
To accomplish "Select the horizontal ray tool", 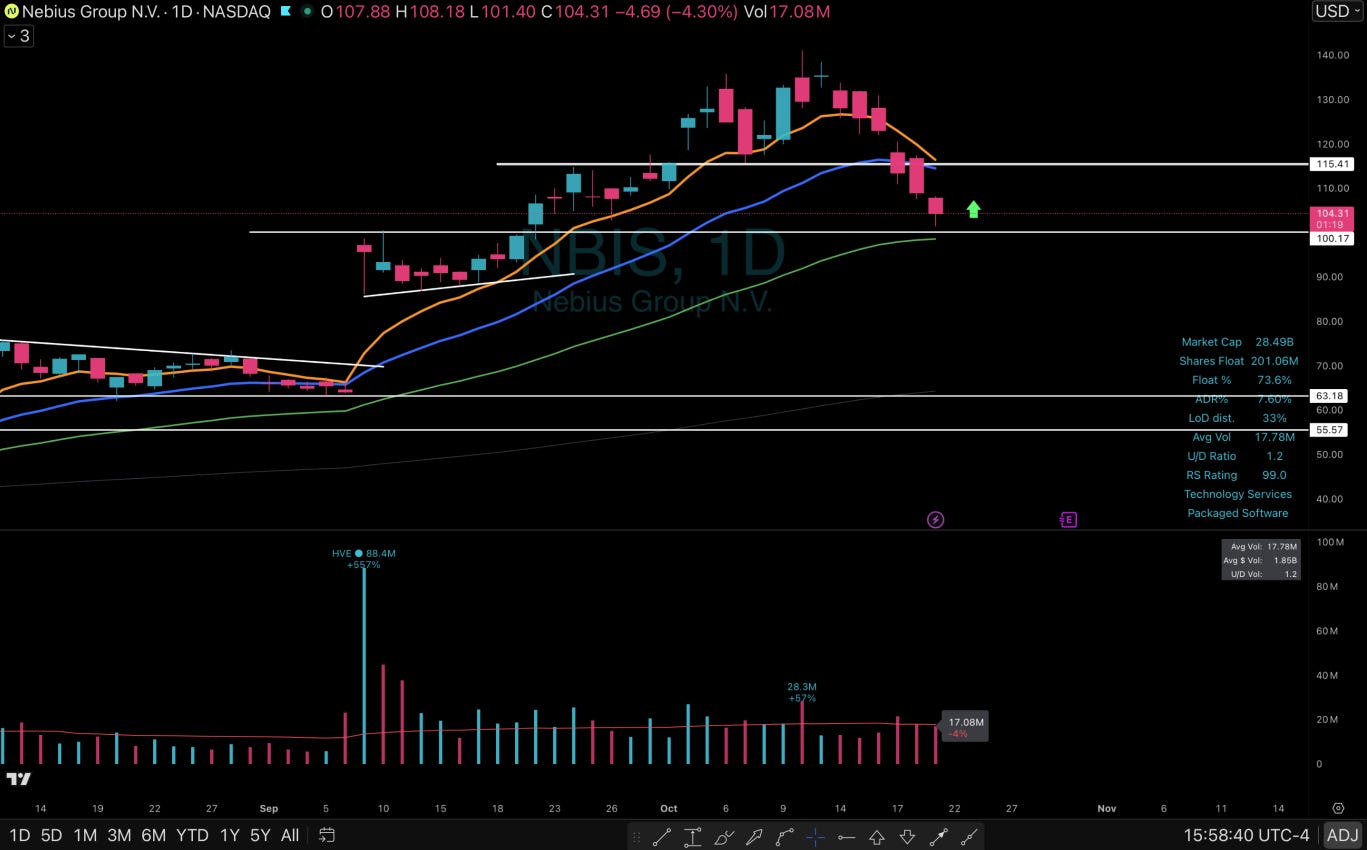I will coord(846,837).
